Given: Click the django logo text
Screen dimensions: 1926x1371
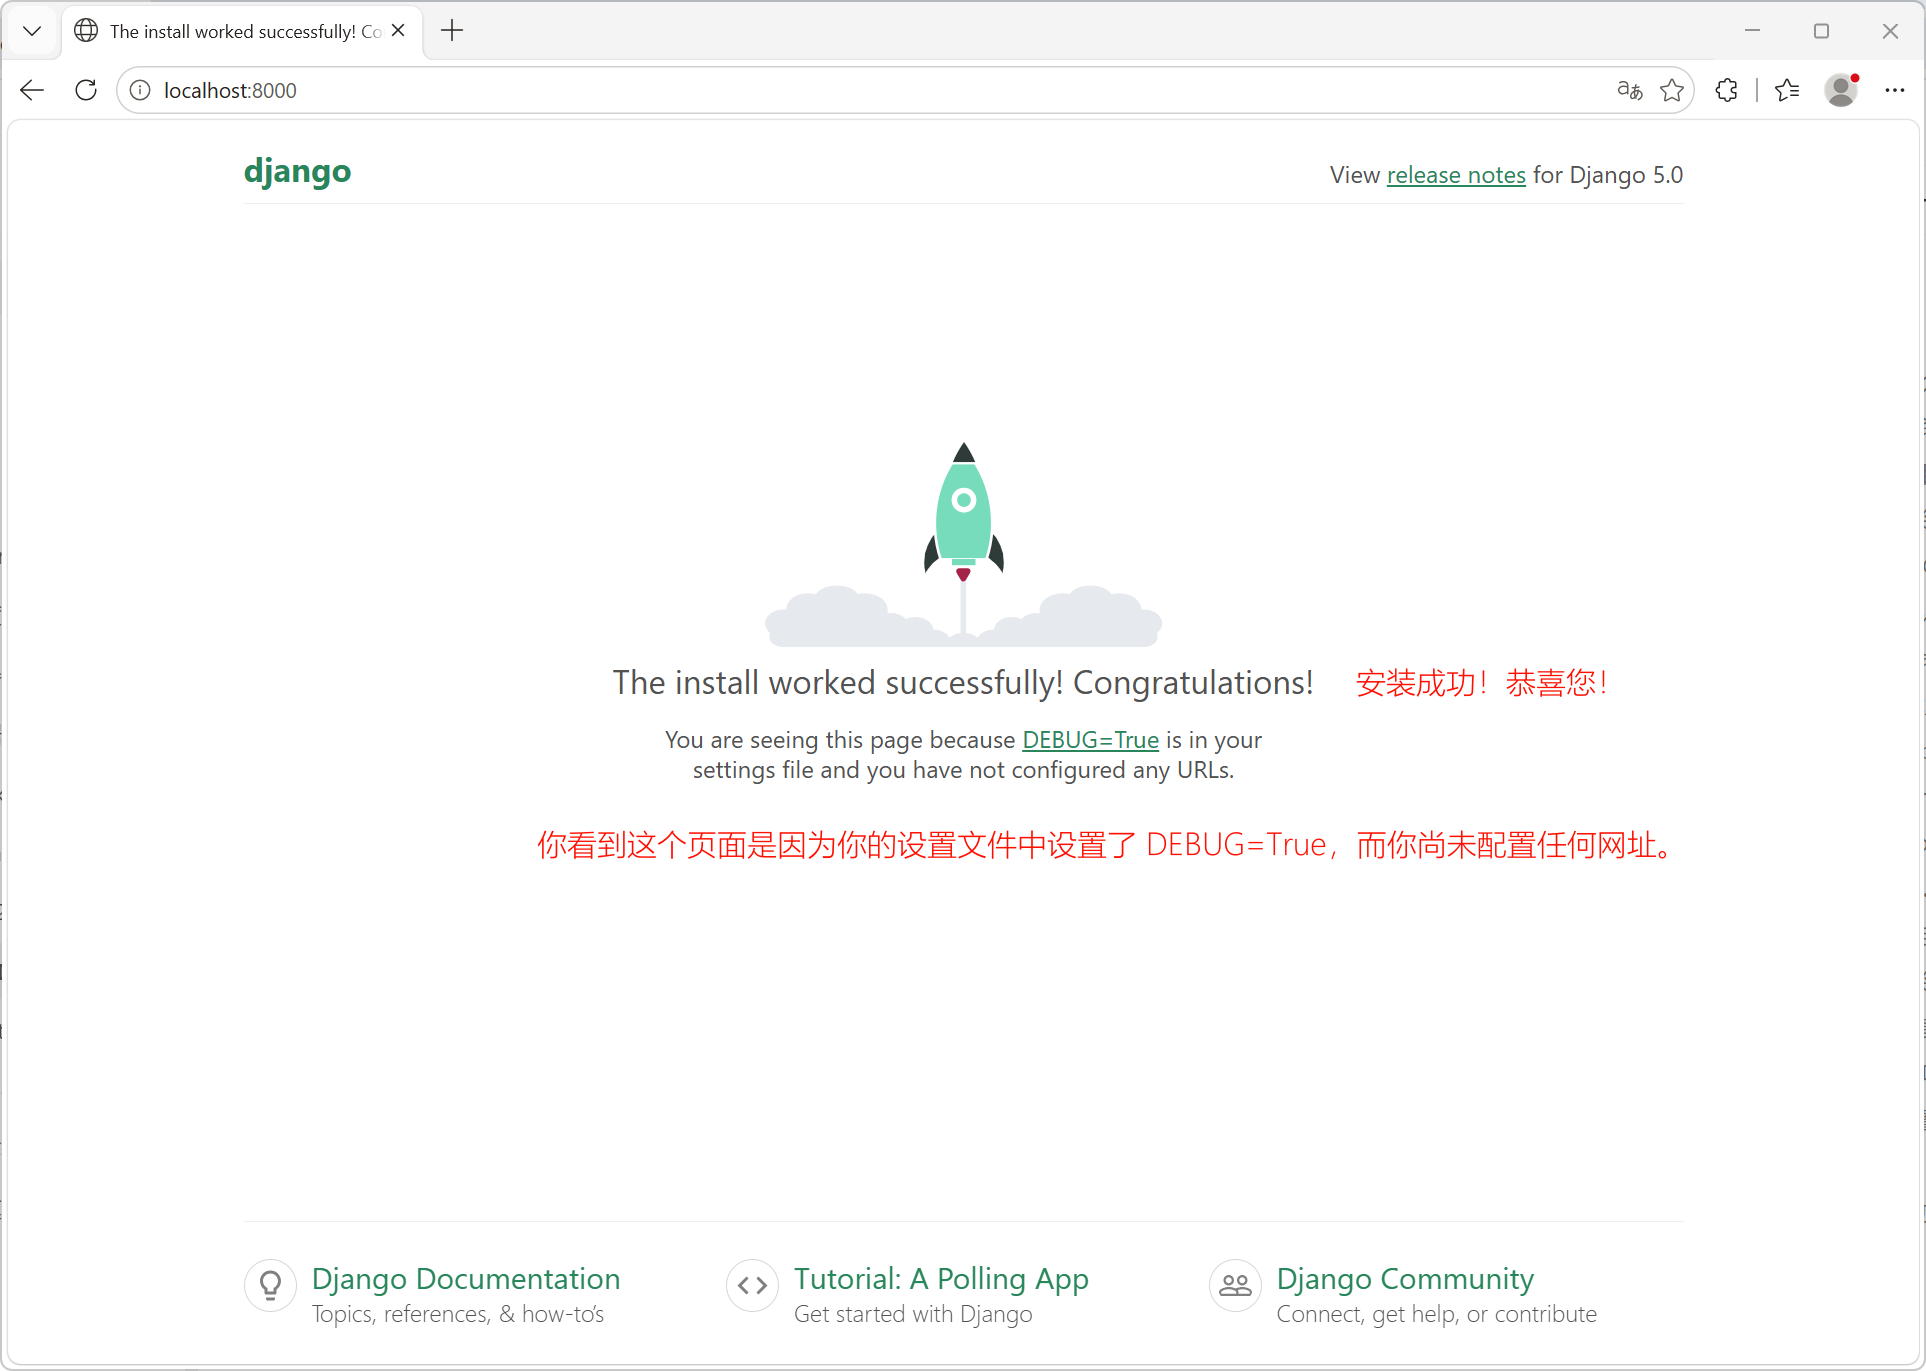Looking at the screenshot, I should [x=298, y=171].
